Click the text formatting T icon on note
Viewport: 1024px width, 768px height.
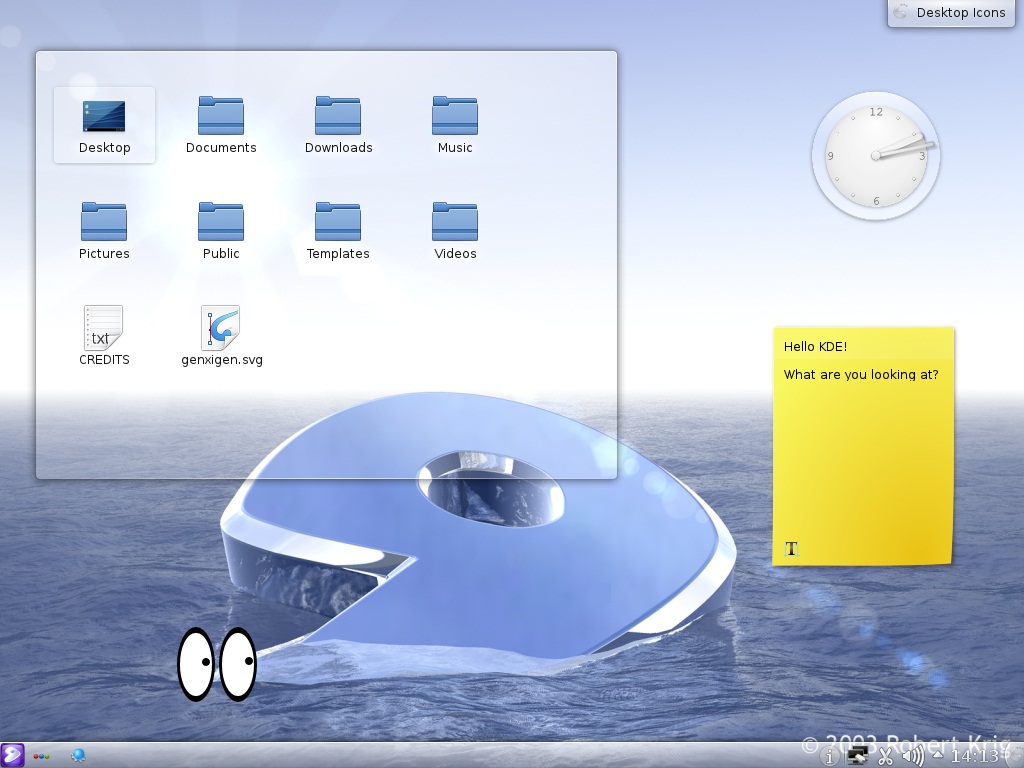[792, 549]
